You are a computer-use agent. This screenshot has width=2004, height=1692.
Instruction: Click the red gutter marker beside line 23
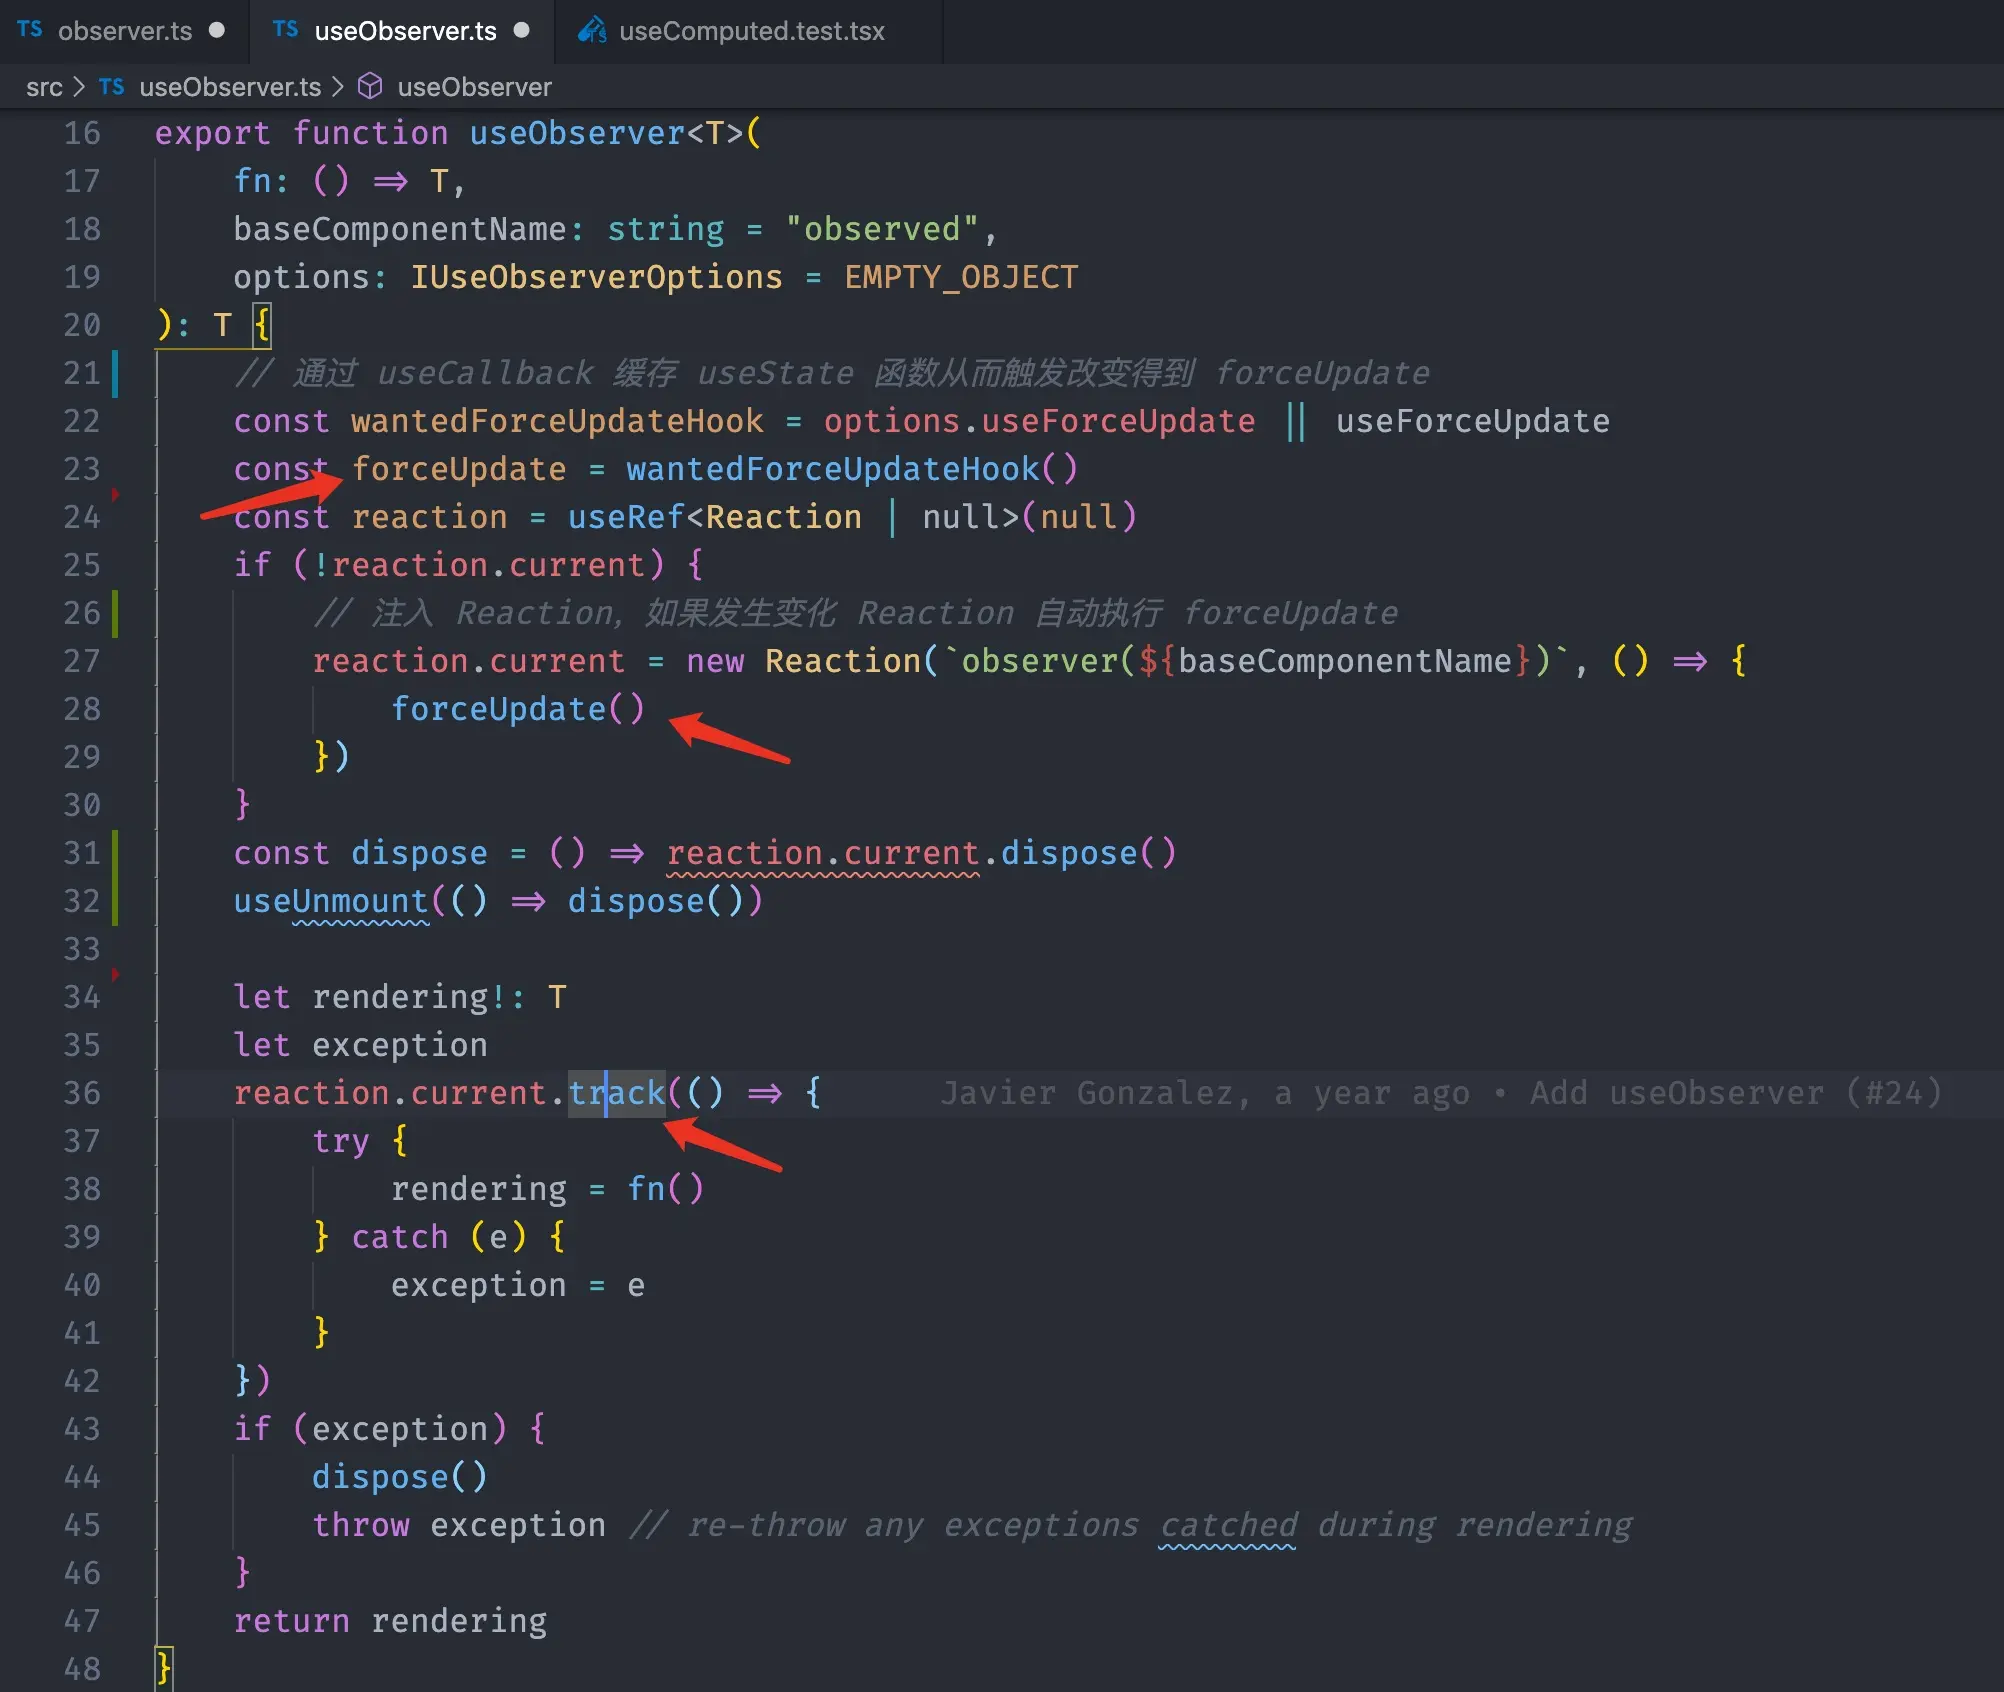pos(115,494)
